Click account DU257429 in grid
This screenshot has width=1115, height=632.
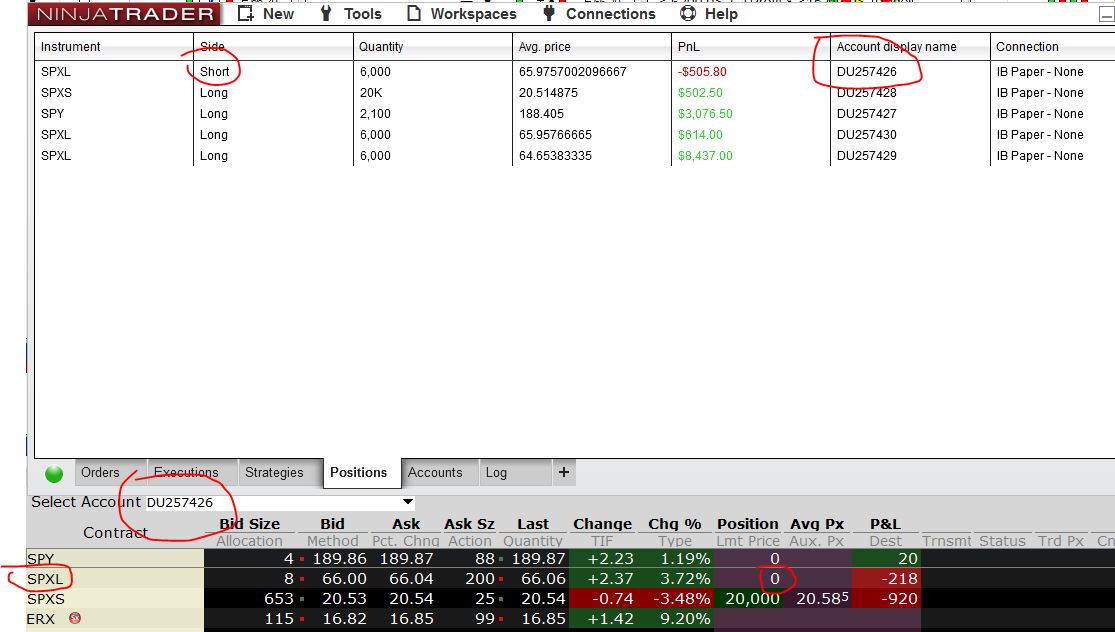pos(867,156)
